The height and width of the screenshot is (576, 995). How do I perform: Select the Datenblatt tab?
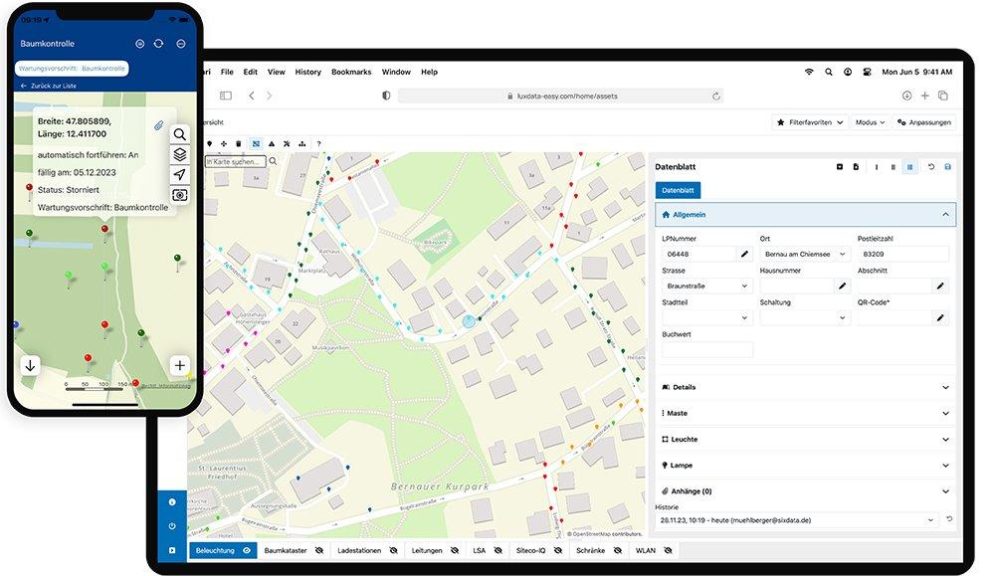tap(678, 190)
